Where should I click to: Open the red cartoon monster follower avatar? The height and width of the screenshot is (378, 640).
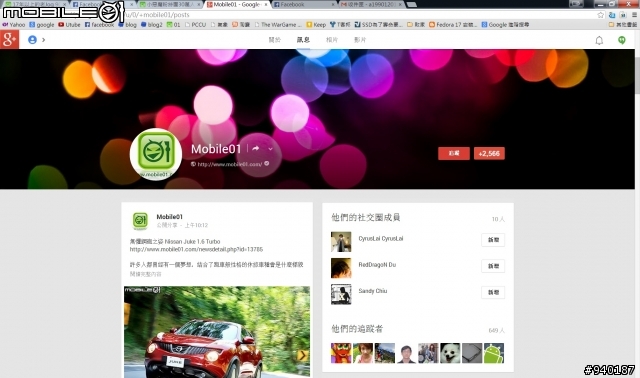(341, 353)
